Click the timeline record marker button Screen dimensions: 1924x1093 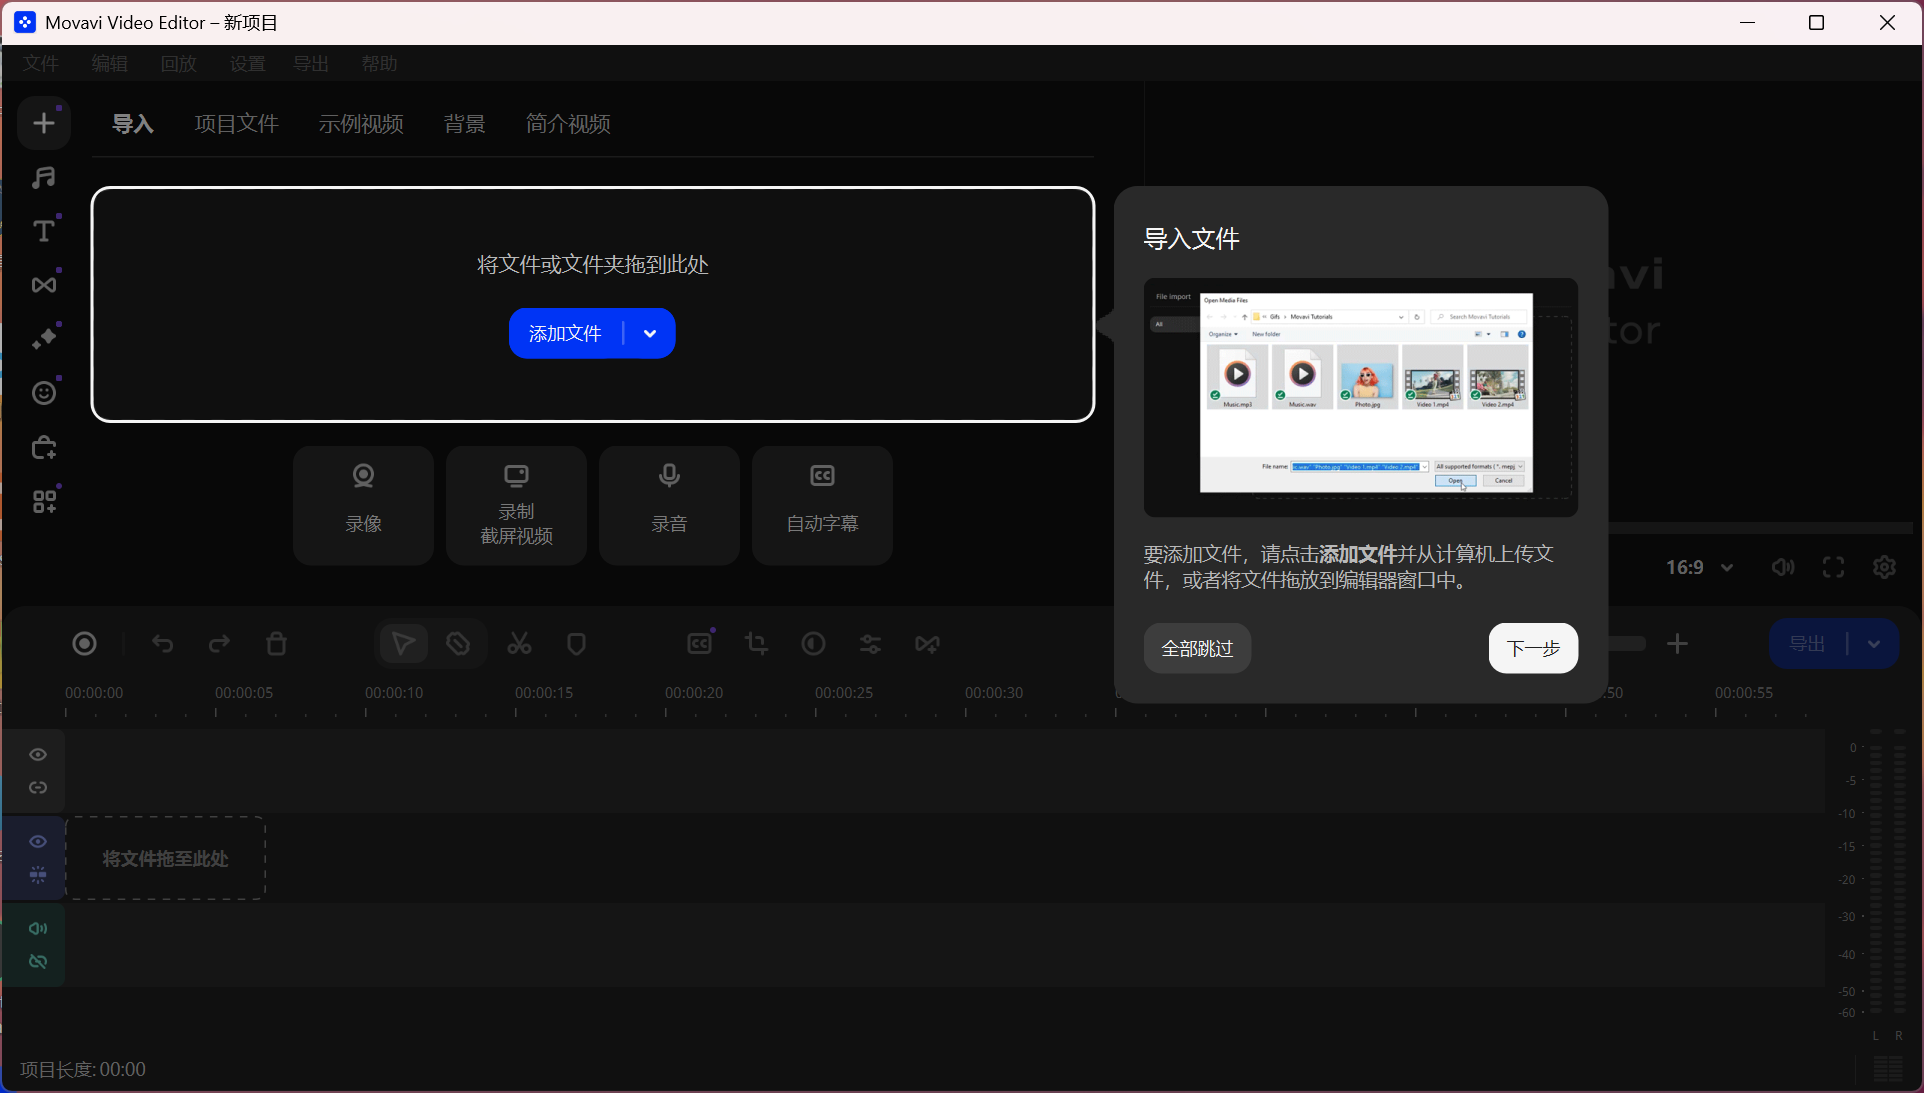(85, 644)
